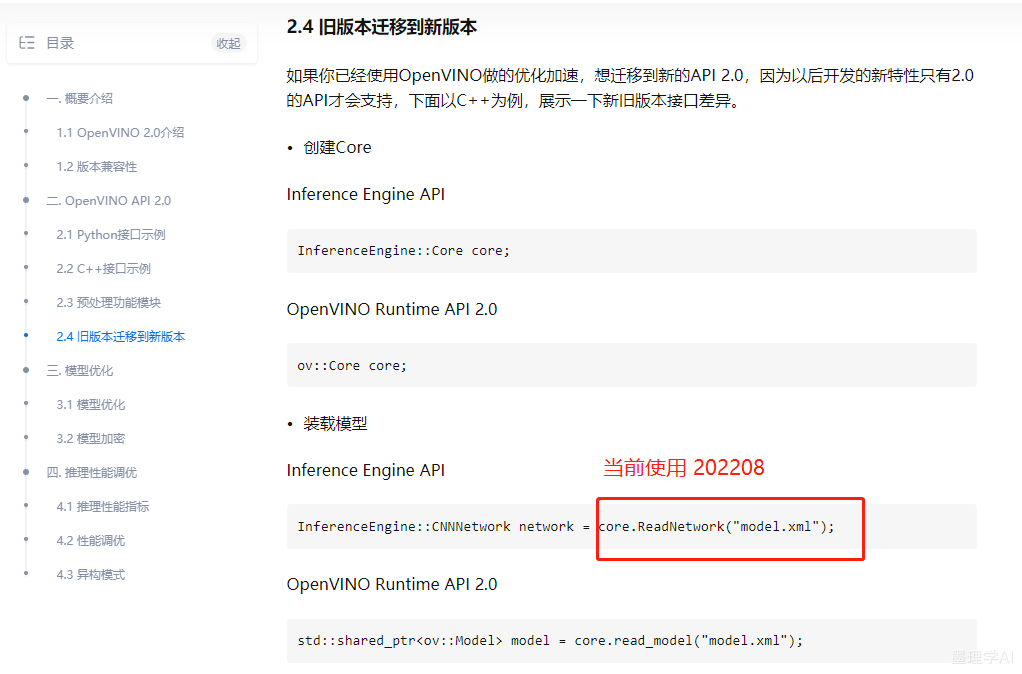The width and height of the screenshot is (1022, 674).
Task: Click the table of contents list icon
Action: pos(27,43)
